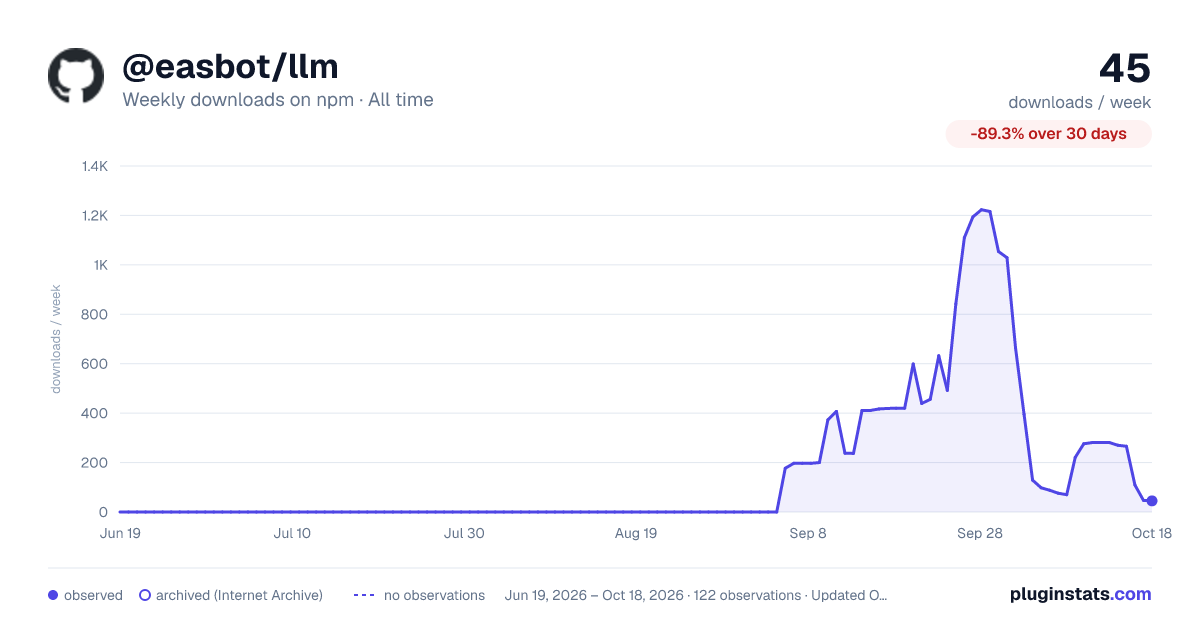Click the Aug 19 x-axis label
The image size is (1200, 630).
(636, 533)
